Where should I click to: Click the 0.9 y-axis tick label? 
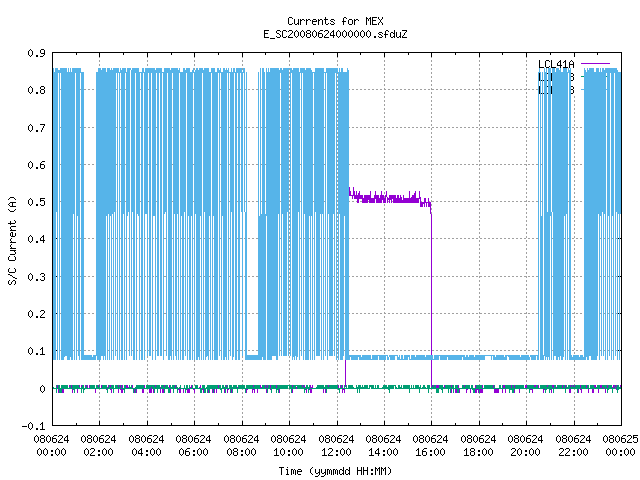tap(36, 53)
